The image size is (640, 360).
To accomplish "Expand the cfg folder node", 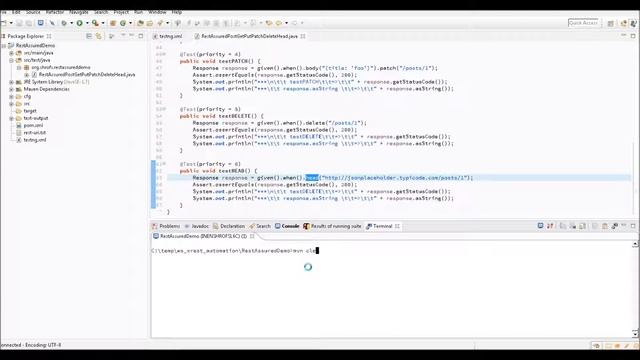I will tap(12, 97).
